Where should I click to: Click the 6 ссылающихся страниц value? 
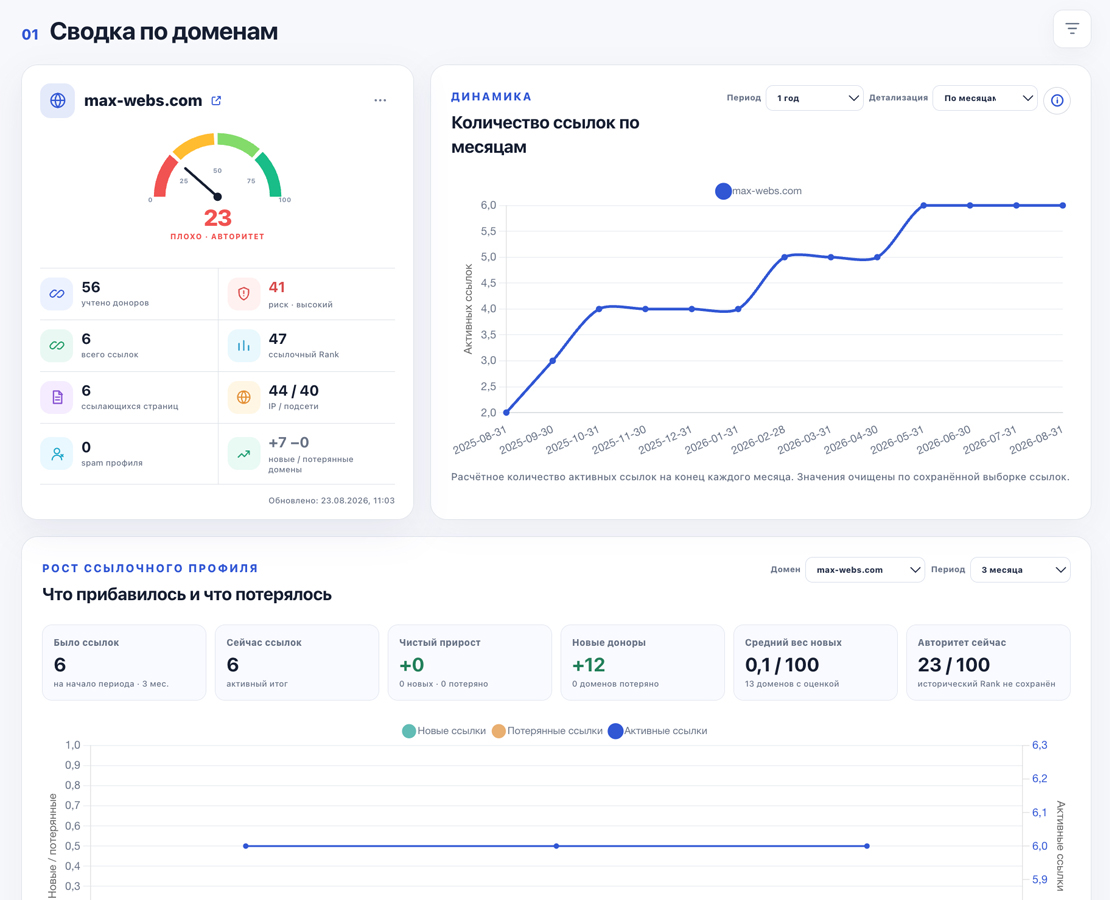coord(86,390)
